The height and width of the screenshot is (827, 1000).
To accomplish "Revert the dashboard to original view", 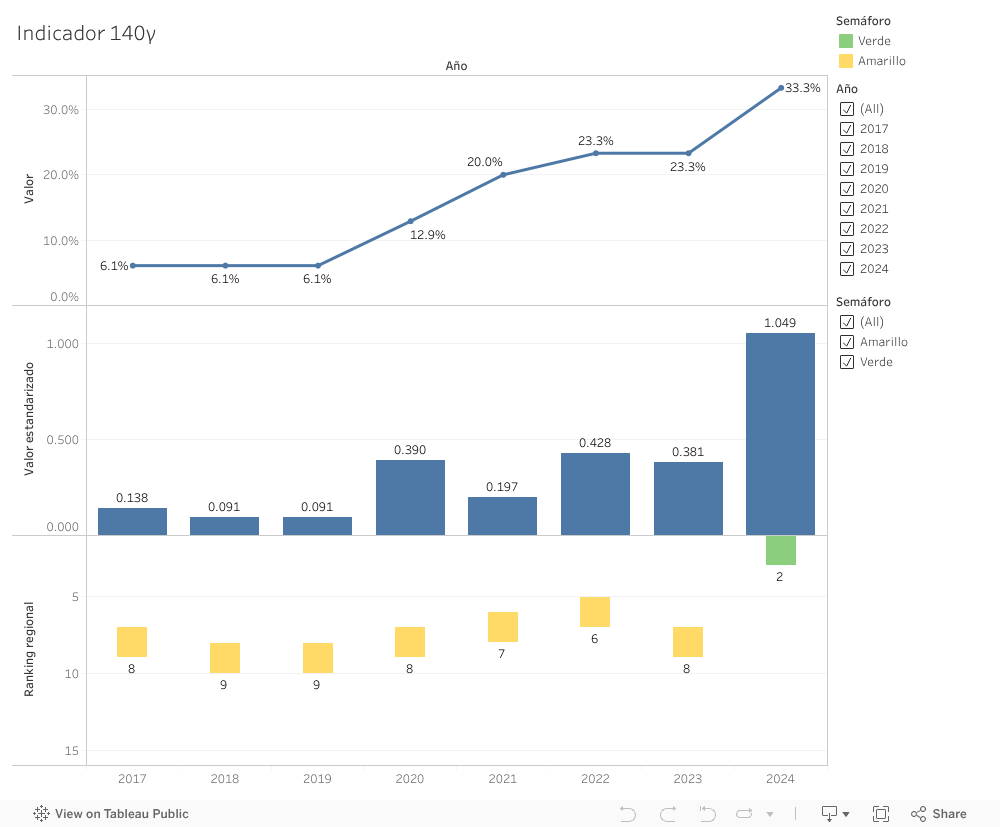I will coord(707,813).
